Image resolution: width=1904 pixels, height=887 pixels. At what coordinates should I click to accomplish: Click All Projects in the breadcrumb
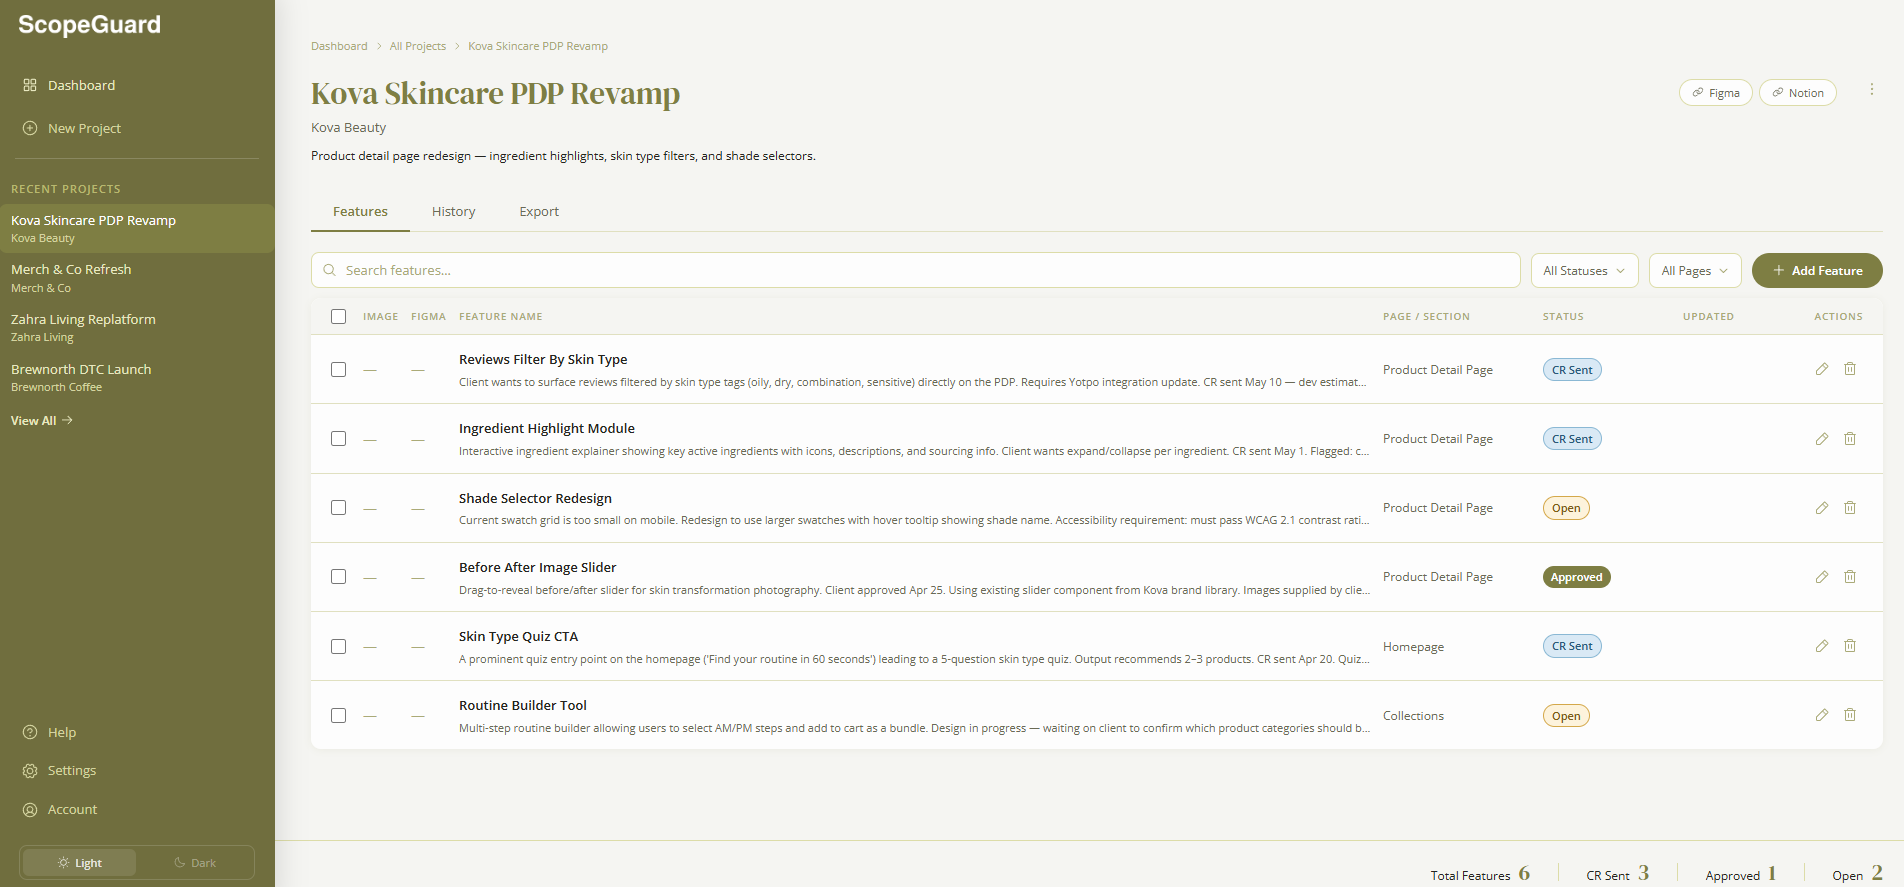pos(418,46)
